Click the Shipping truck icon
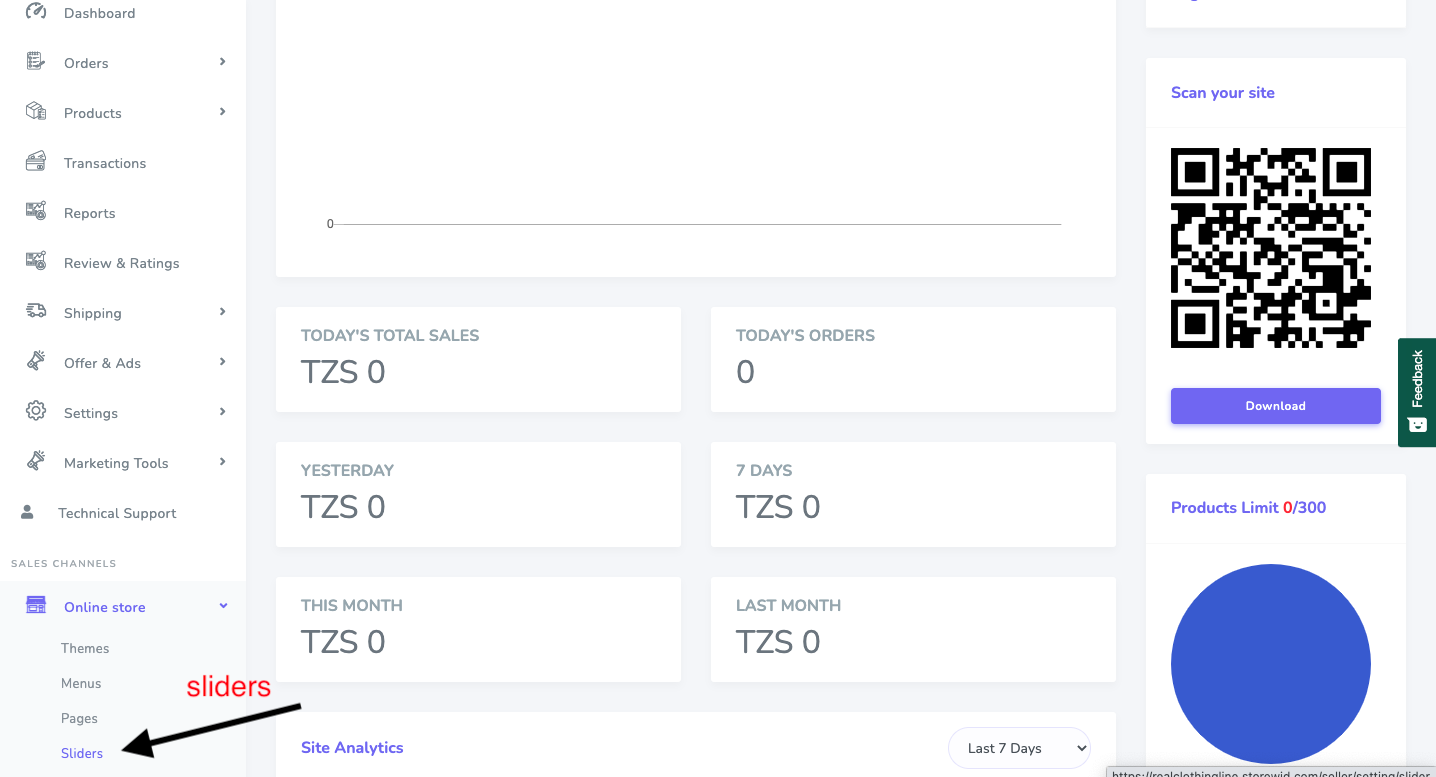Viewport: 1436px width, 777px height. (x=36, y=312)
